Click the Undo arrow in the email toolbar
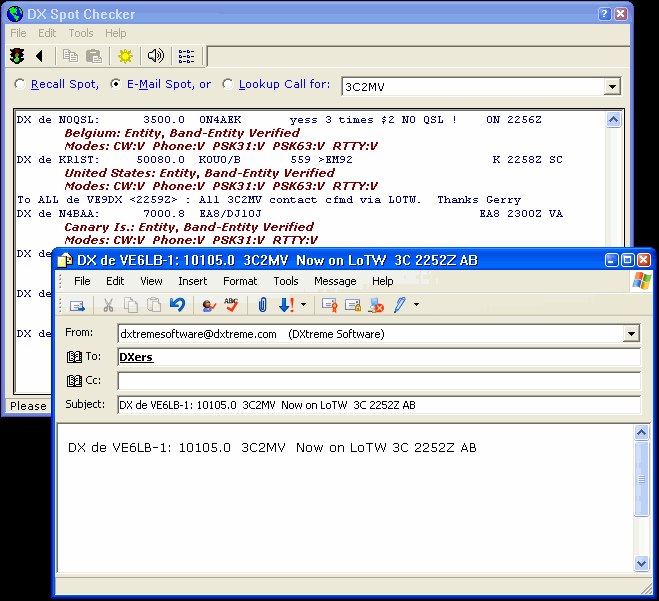Image resolution: width=659 pixels, height=601 pixels. (177, 305)
